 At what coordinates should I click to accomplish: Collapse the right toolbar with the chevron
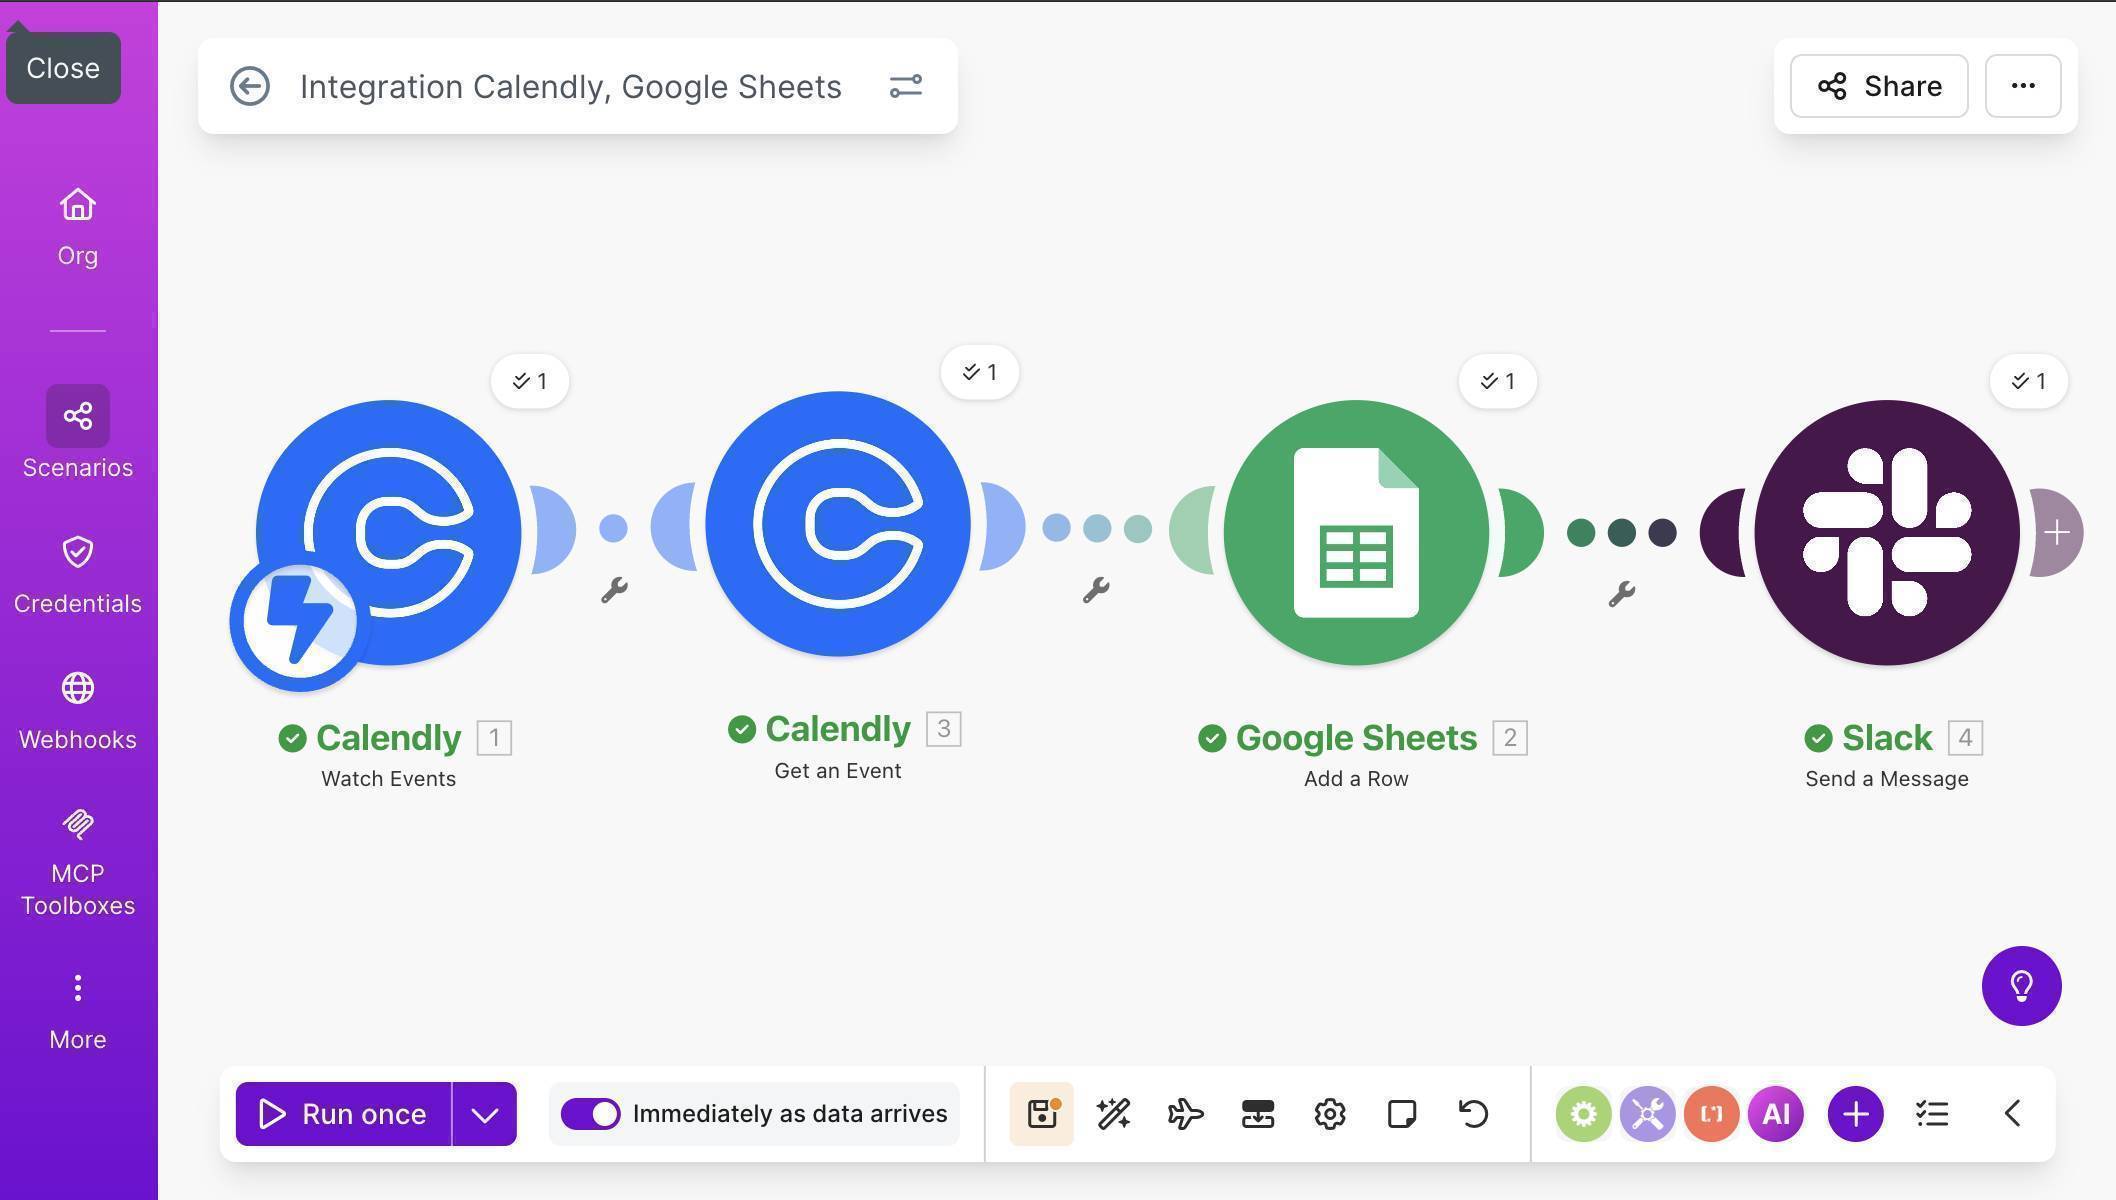(x=2010, y=1113)
